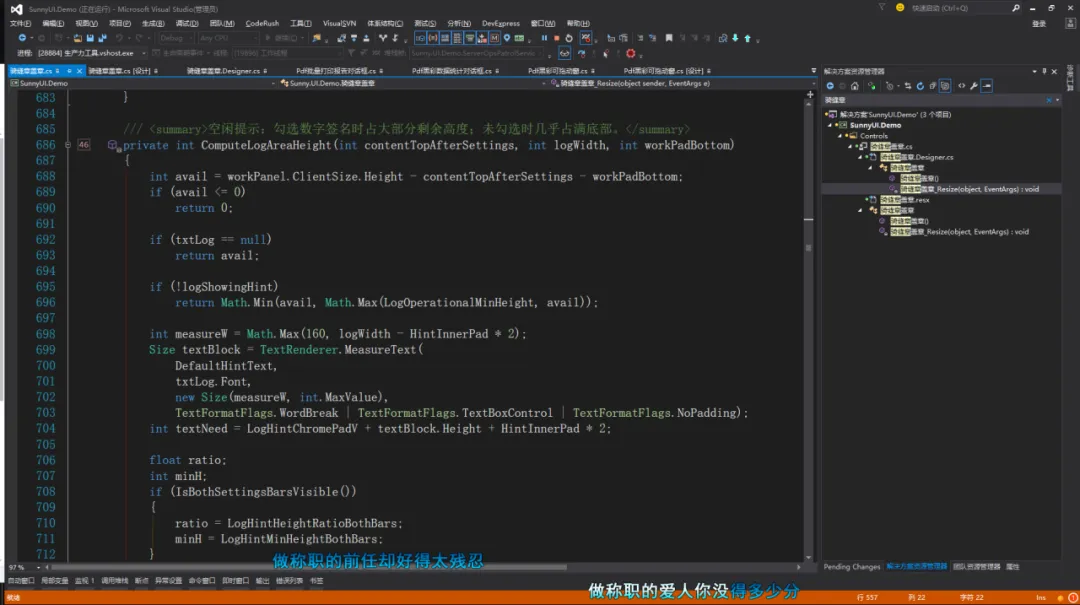Refresh the Solution Explorer tree
The height and width of the screenshot is (605, 1080).
pyautogui.click(x=920, y=86)
